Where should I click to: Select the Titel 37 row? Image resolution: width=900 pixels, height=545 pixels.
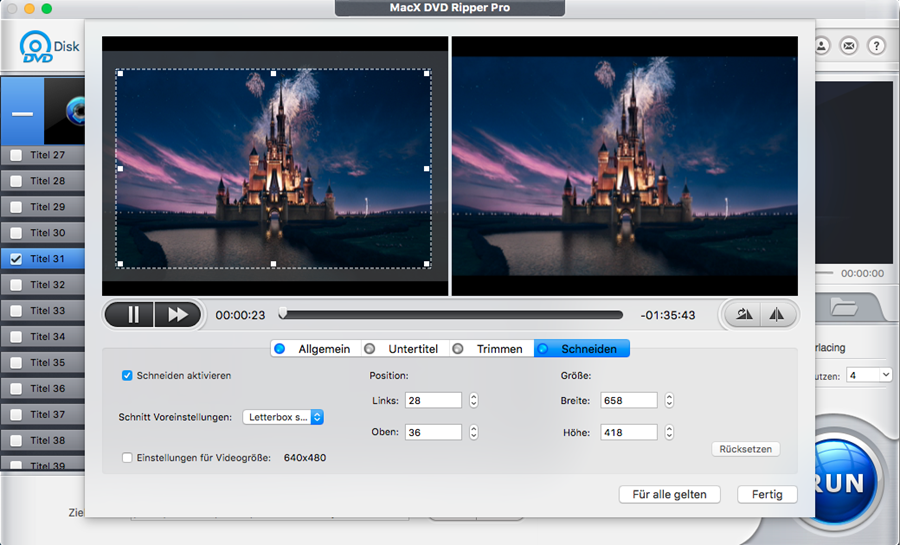tap(43, 414)
